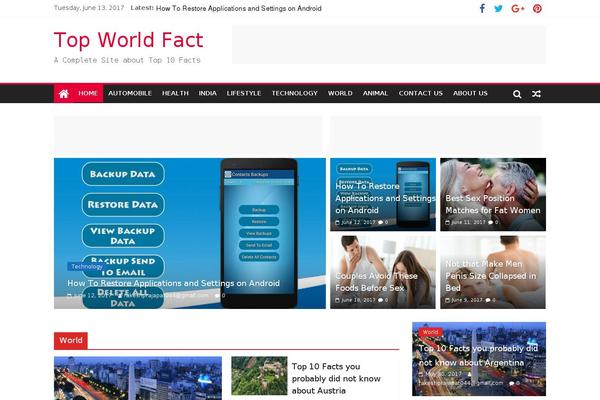Click the Top World Fact site title

point(128,40)
